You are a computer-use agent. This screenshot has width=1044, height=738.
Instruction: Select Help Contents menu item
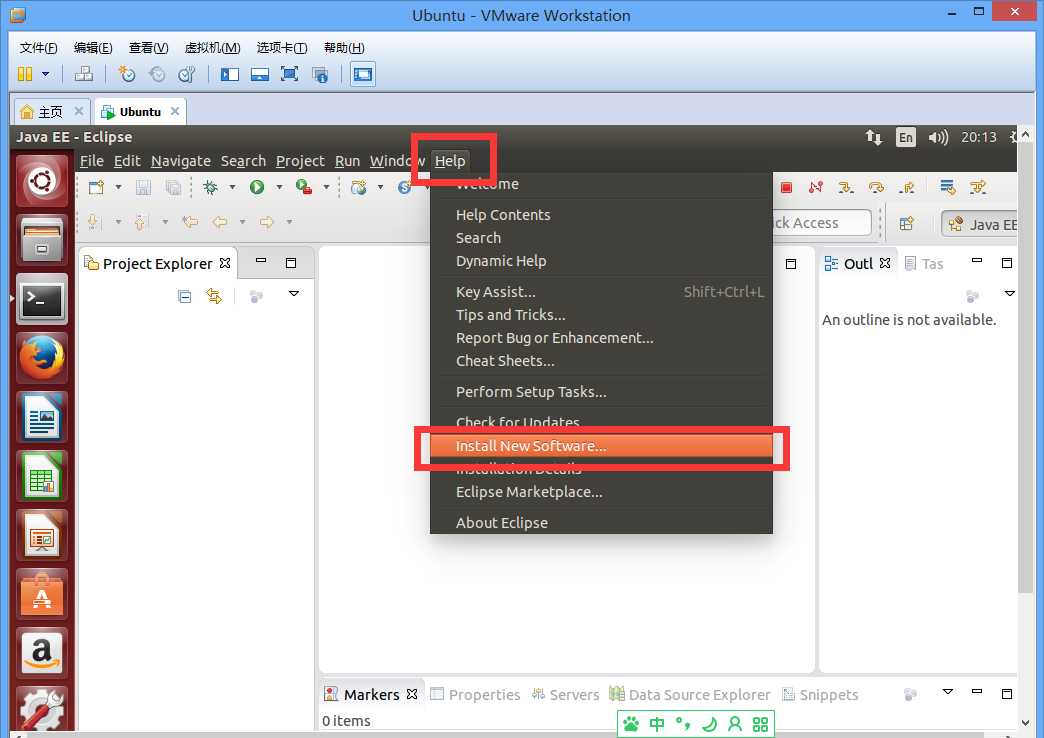[x=601, y=215]
